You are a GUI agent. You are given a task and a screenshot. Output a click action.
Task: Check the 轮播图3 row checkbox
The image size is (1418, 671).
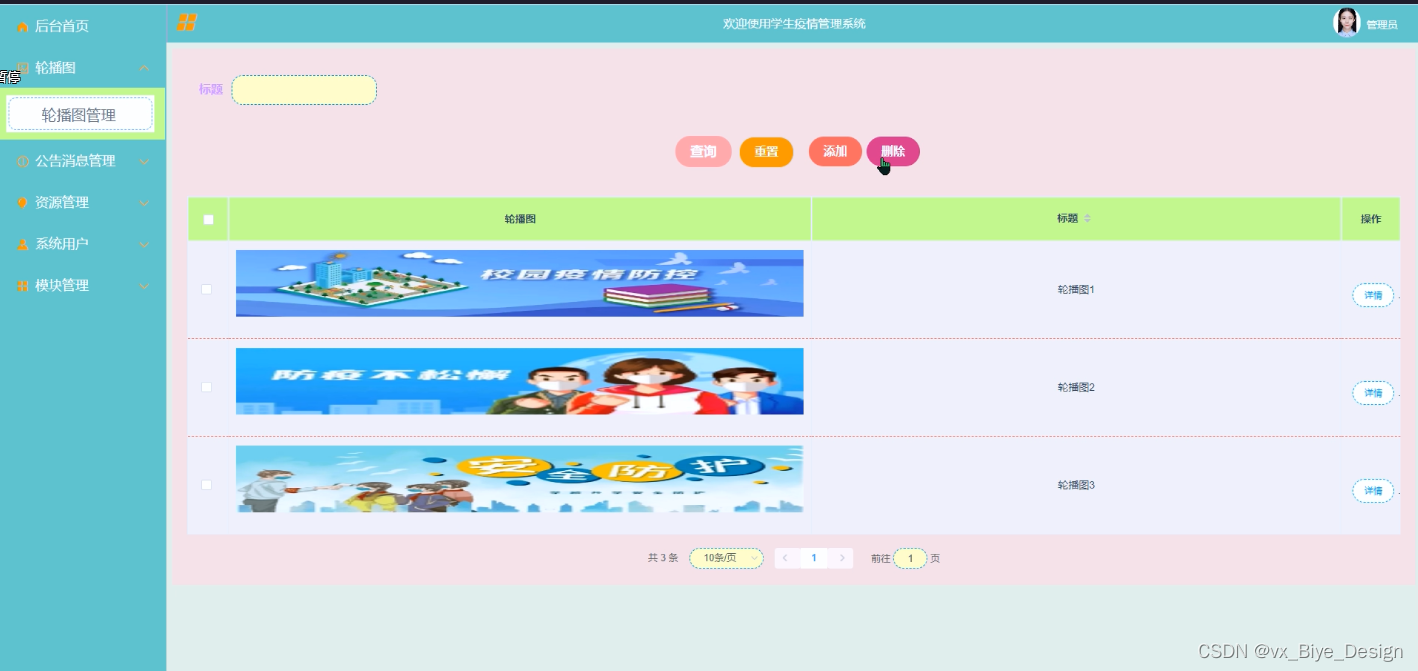(207, 484)
